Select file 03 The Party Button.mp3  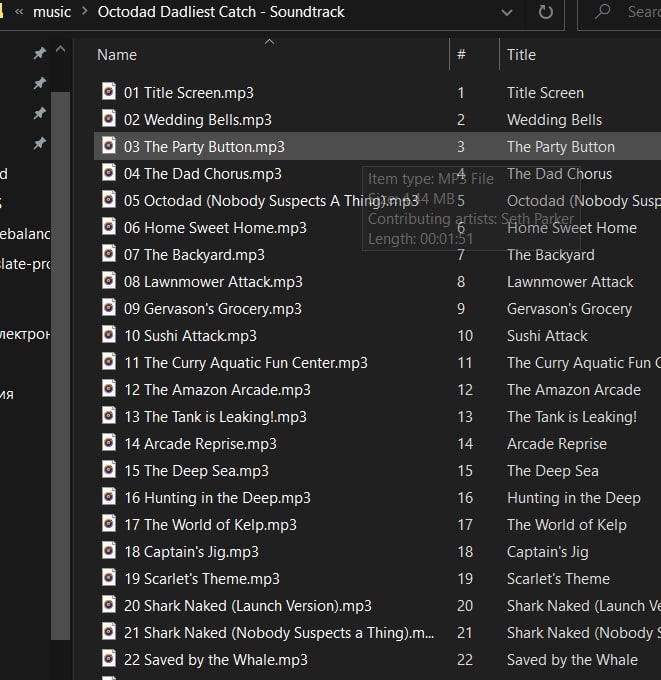coord(204,147)
